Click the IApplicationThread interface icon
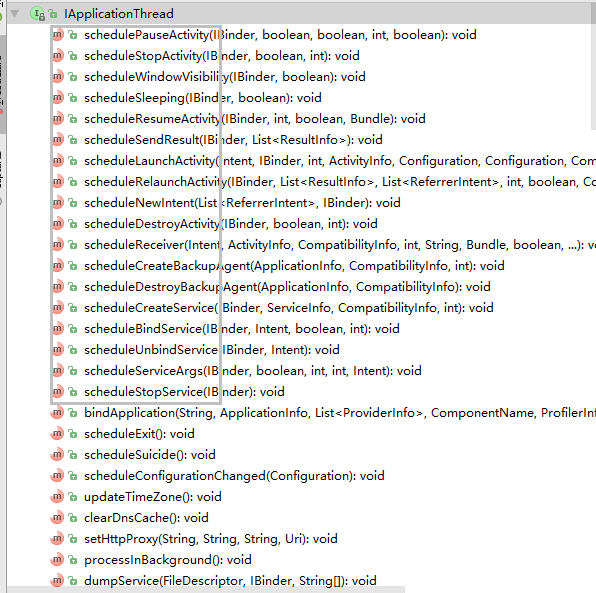 37,14
